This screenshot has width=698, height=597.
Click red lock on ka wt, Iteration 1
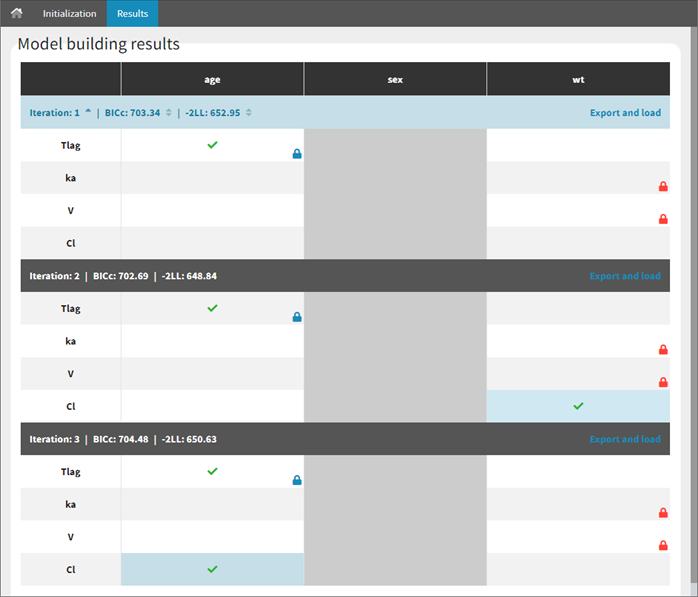(662, 186)
